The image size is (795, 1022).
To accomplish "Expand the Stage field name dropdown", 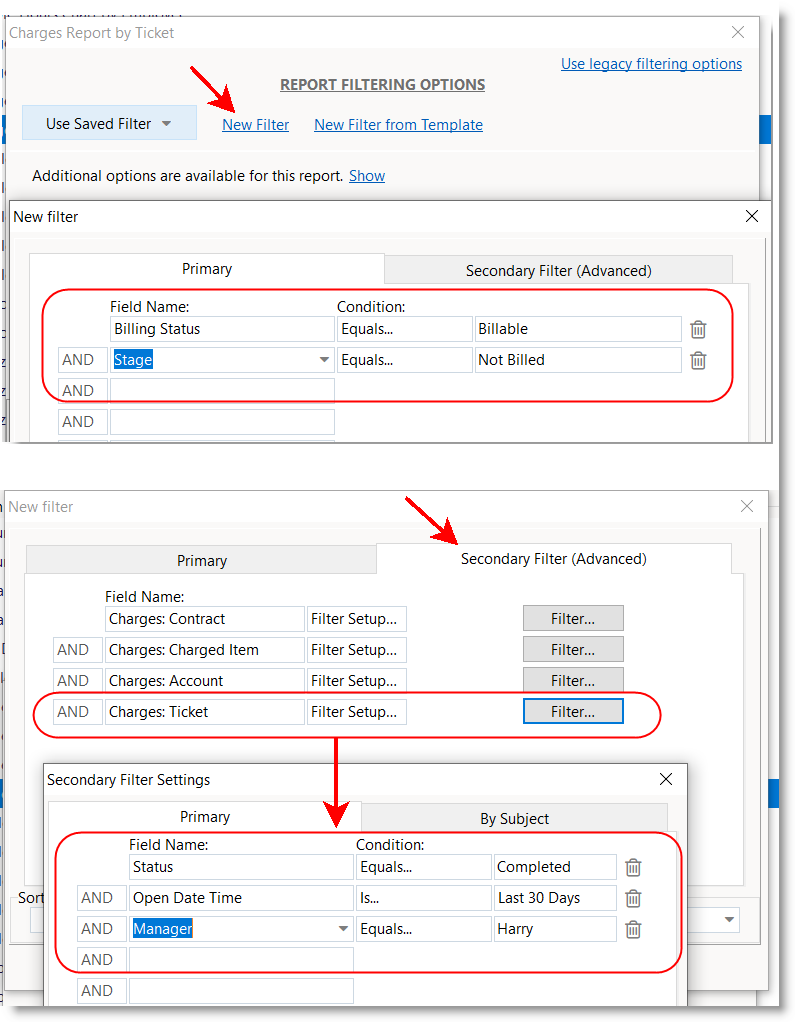I will pyautogui.click(x=324, y=360).
